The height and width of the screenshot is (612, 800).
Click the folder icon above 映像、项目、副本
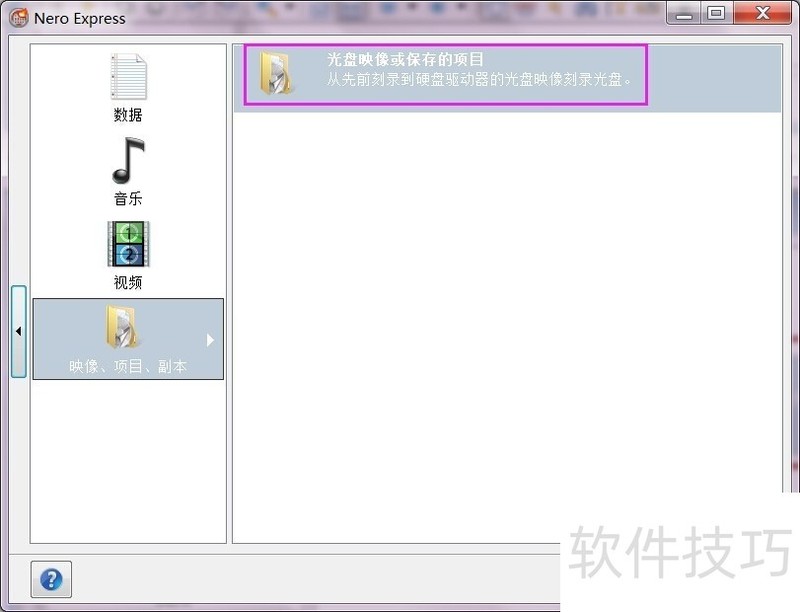(x=123, y=328)
